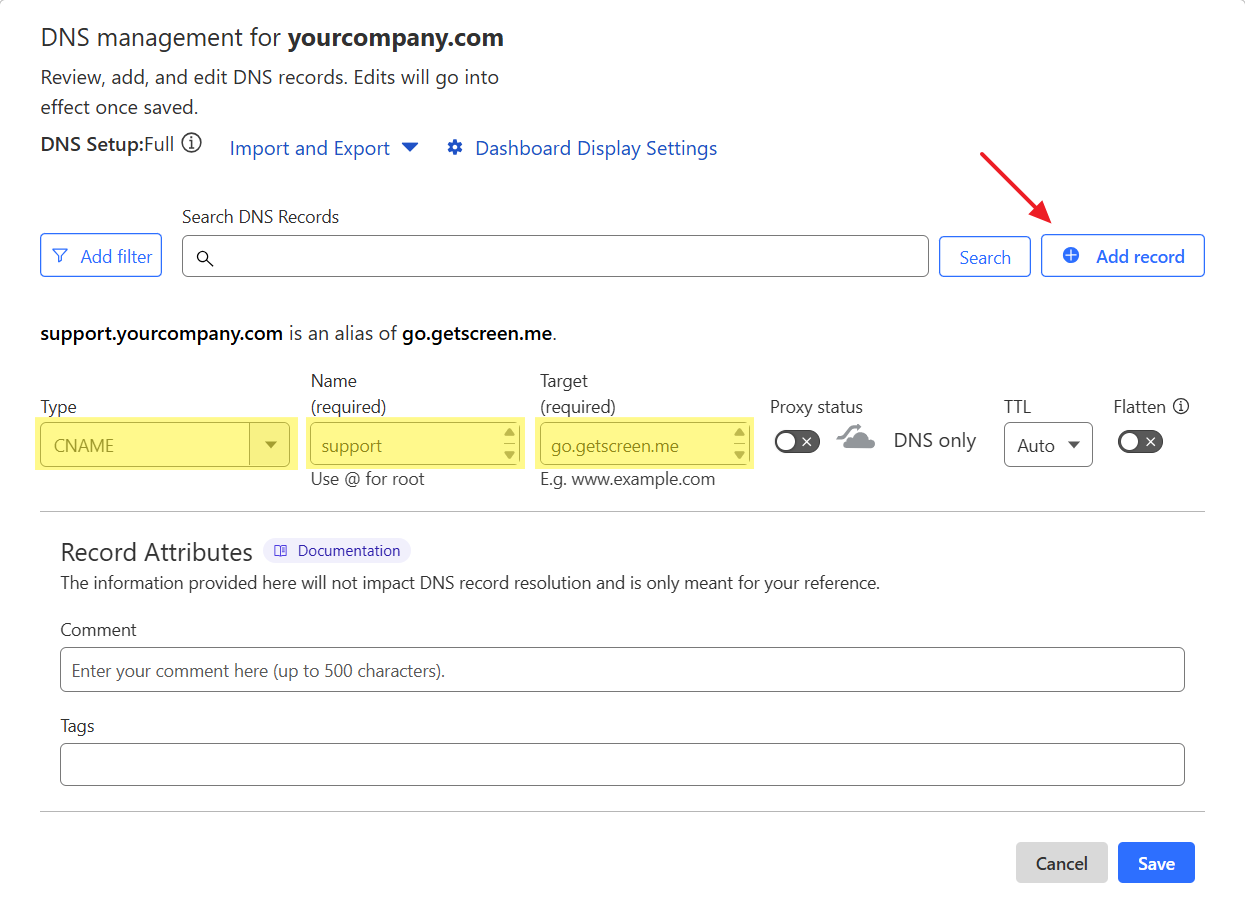Click the plus icon on Add record

(x=1070, y=256)
